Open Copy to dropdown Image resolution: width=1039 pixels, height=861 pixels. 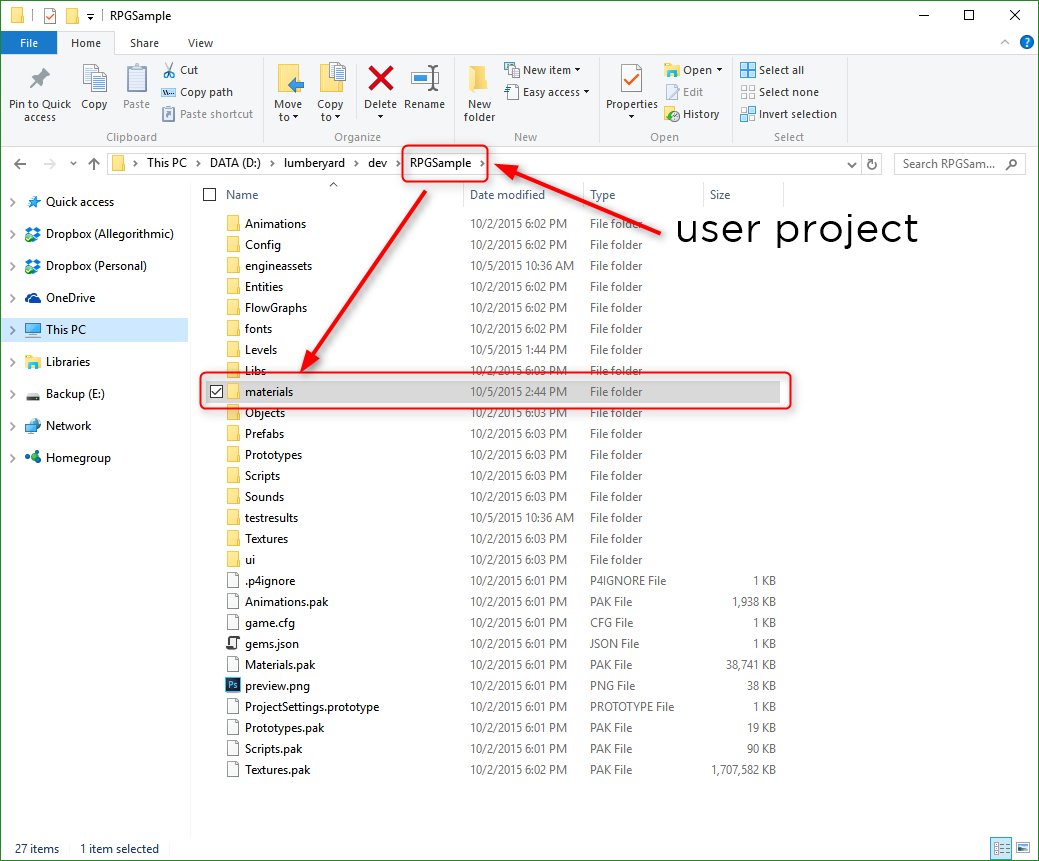pos(330,111)
